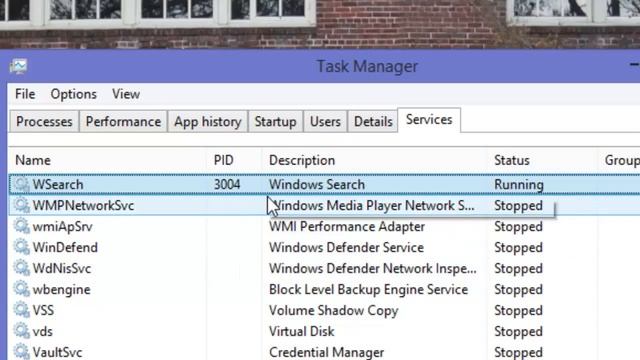Select the WSearch service name

point(58,184)
